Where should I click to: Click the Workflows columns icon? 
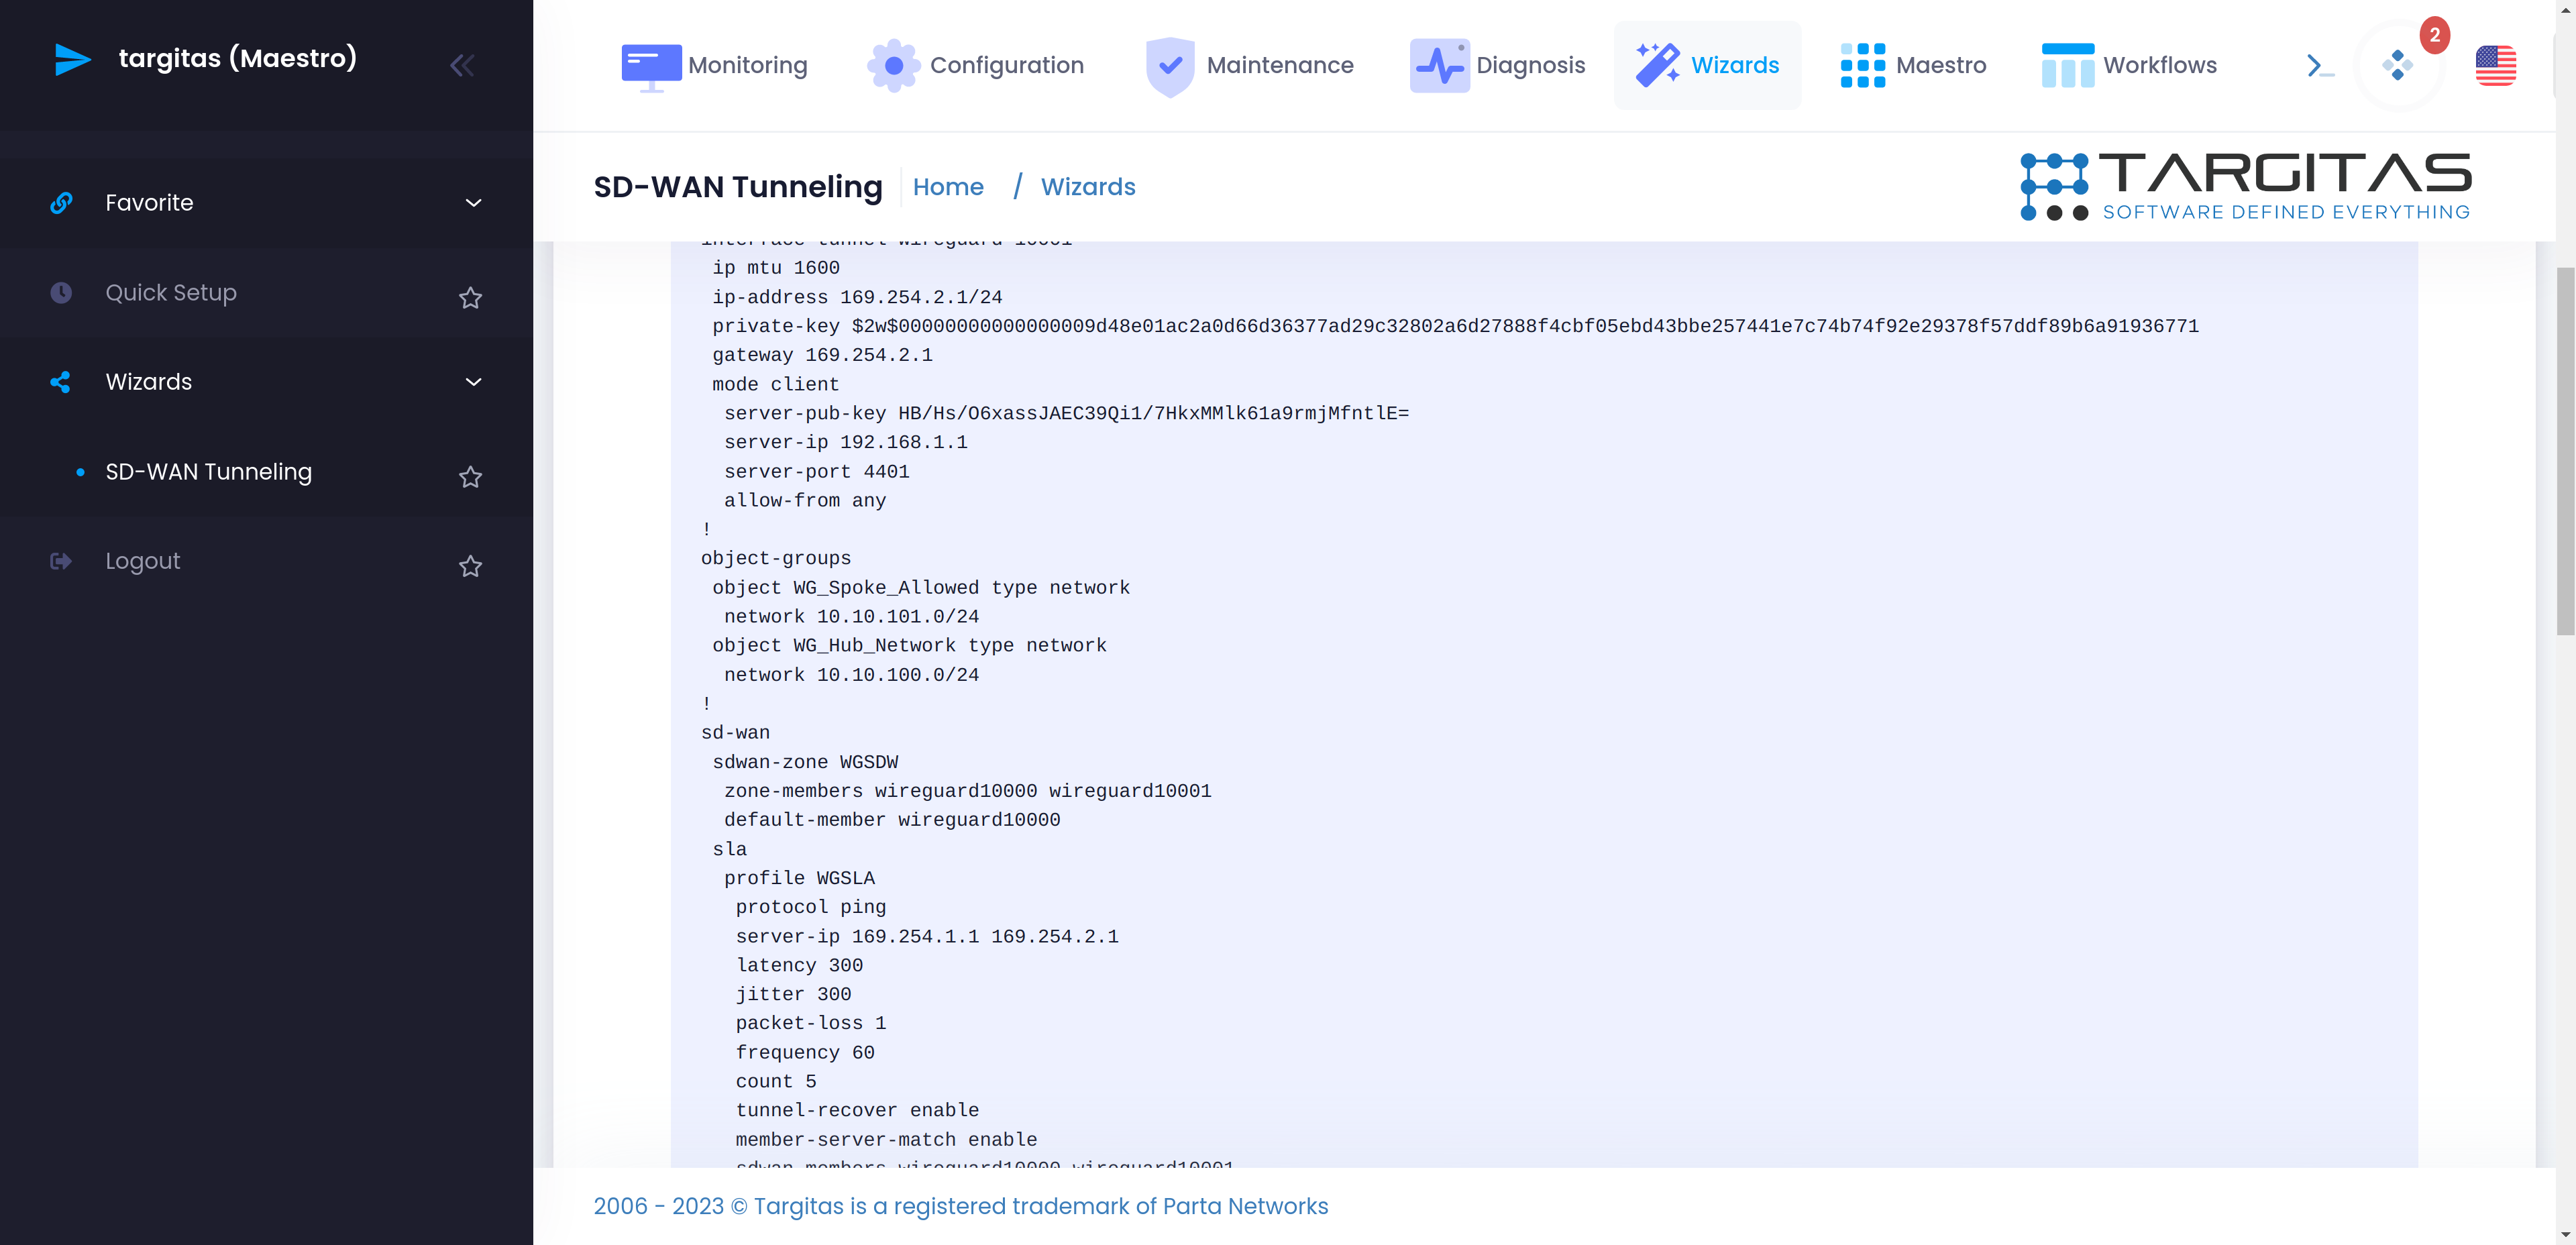click(x=2068, y=66)
